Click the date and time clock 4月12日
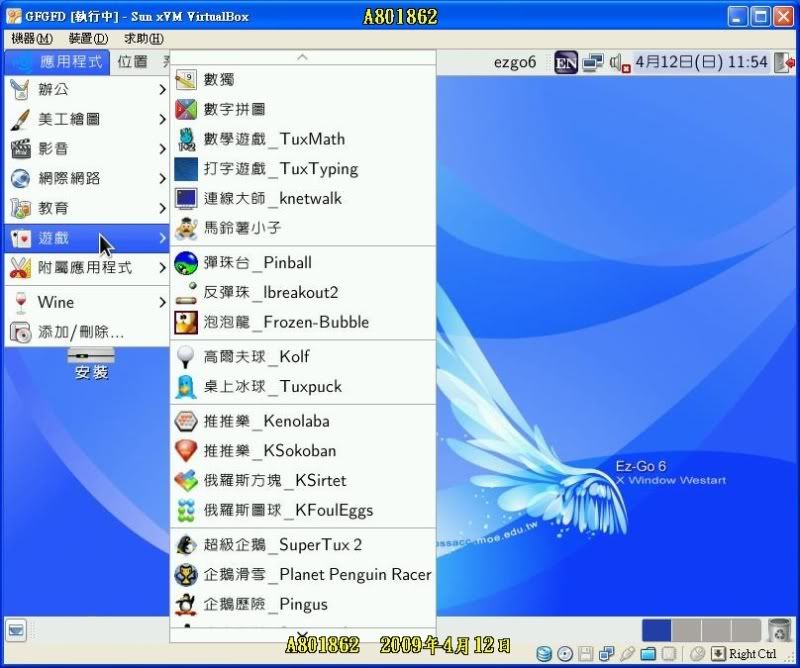800x668 pixels. pyautogui.click(x=701, y=62)
